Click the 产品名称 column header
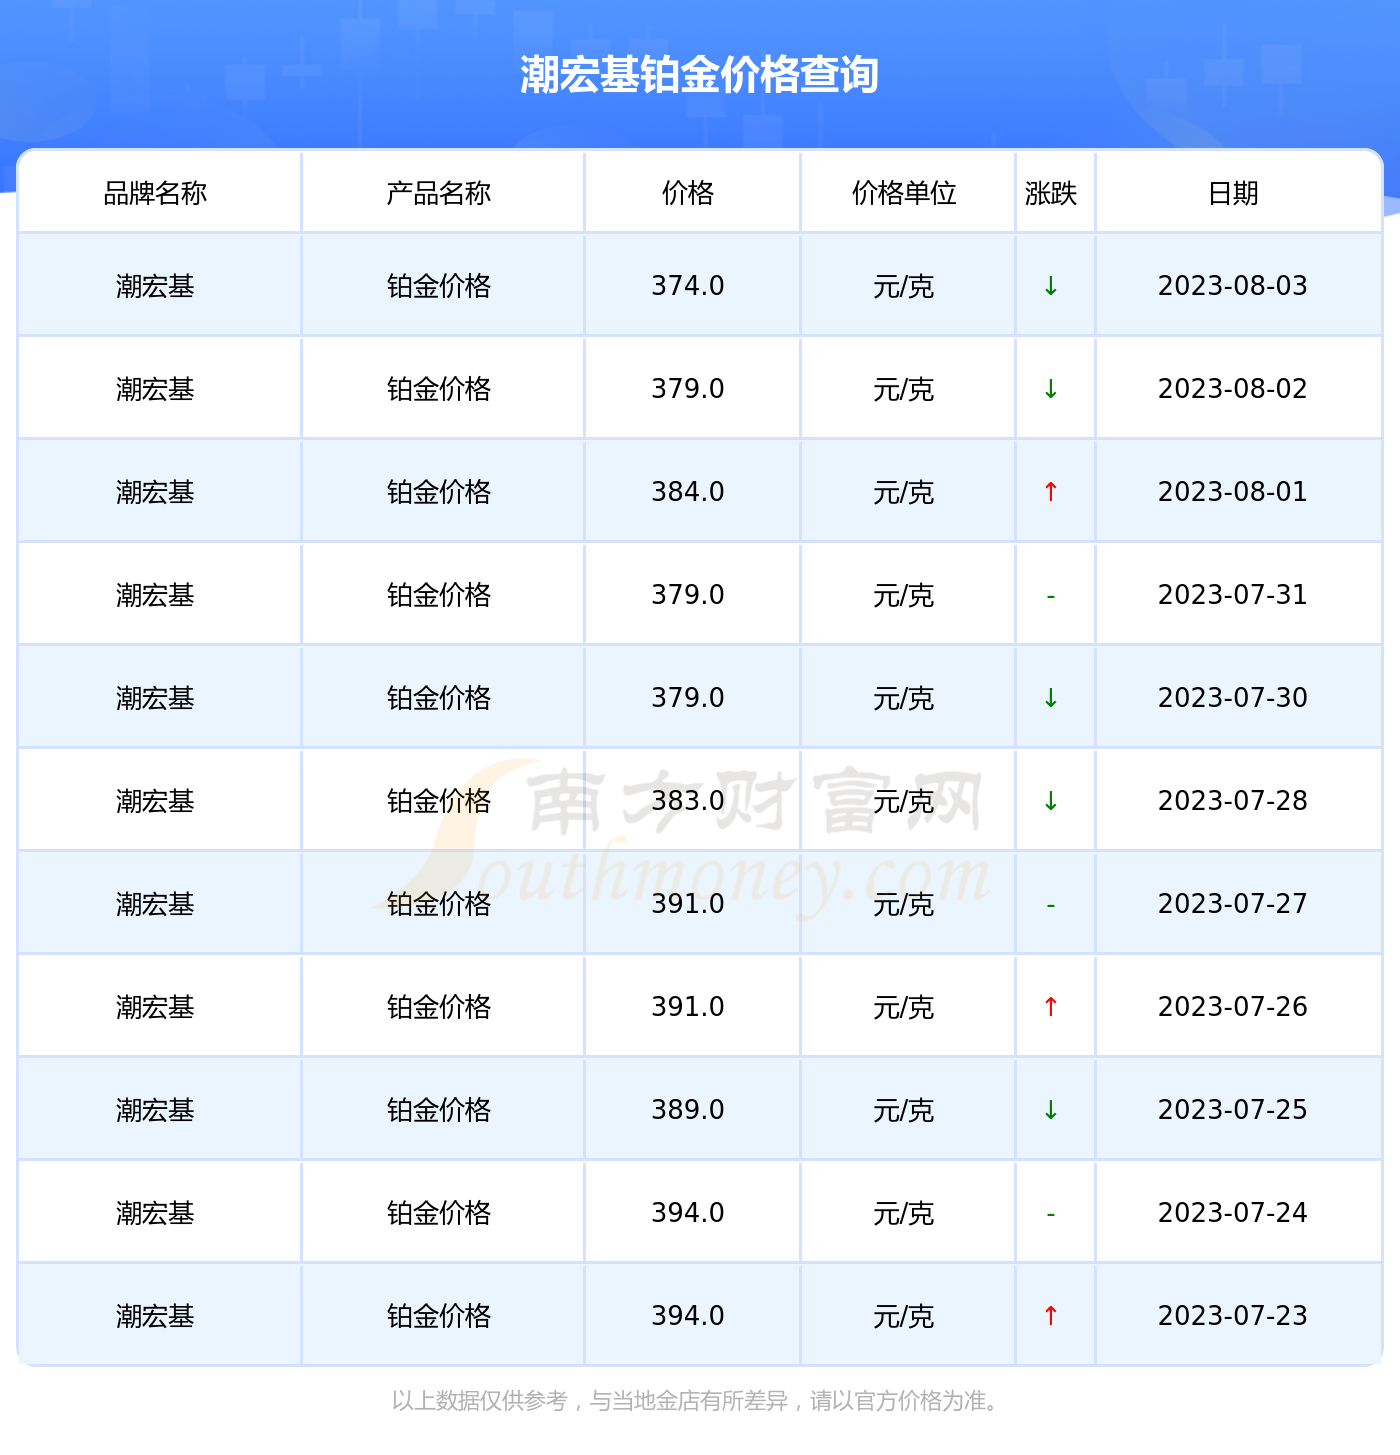 click(439, 193)
